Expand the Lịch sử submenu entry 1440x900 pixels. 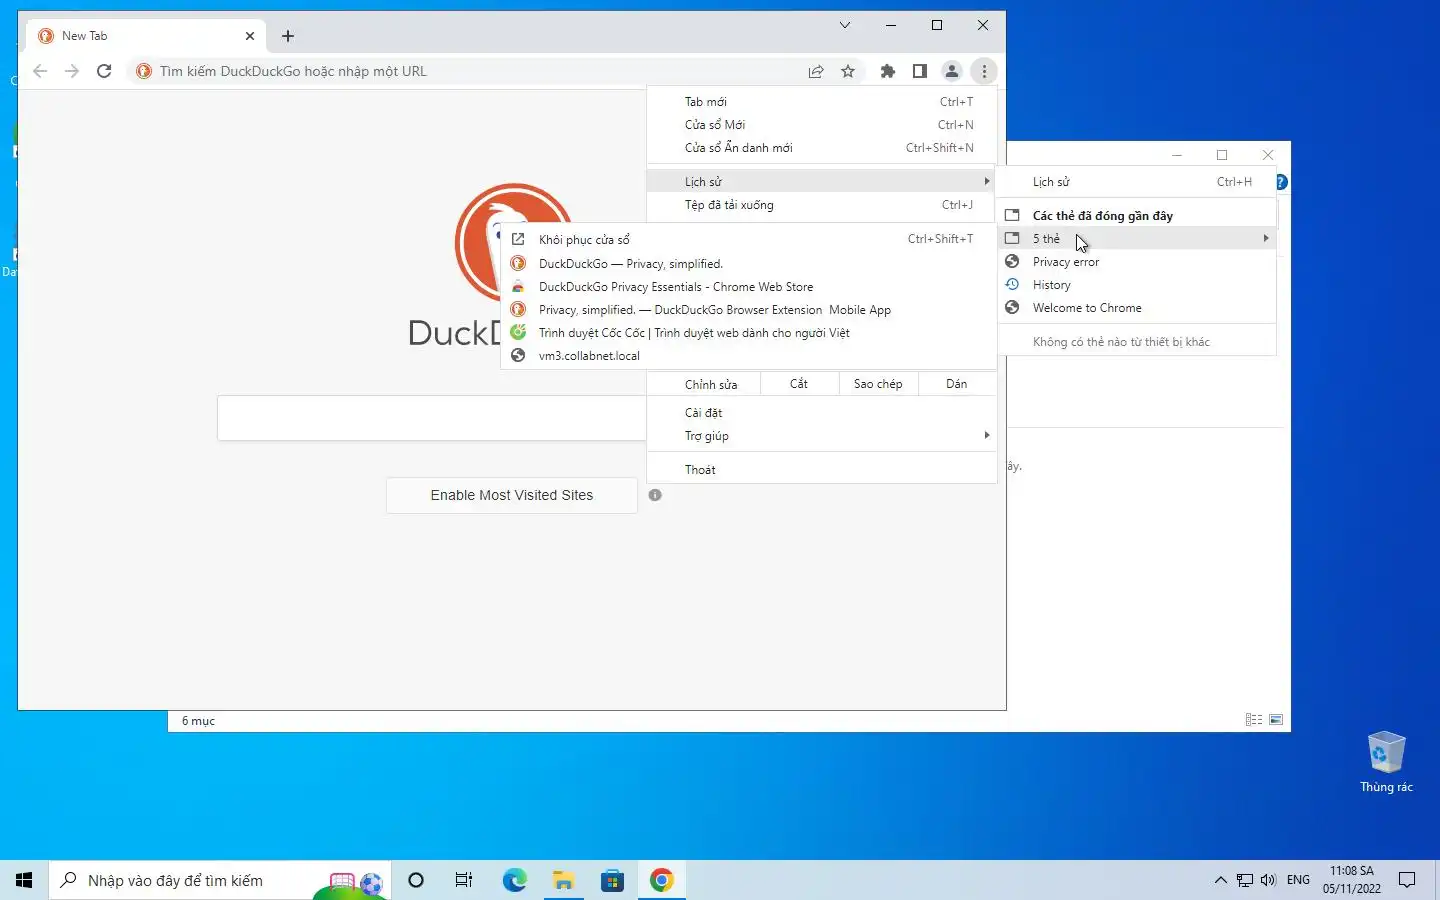(x=822, y=181)
